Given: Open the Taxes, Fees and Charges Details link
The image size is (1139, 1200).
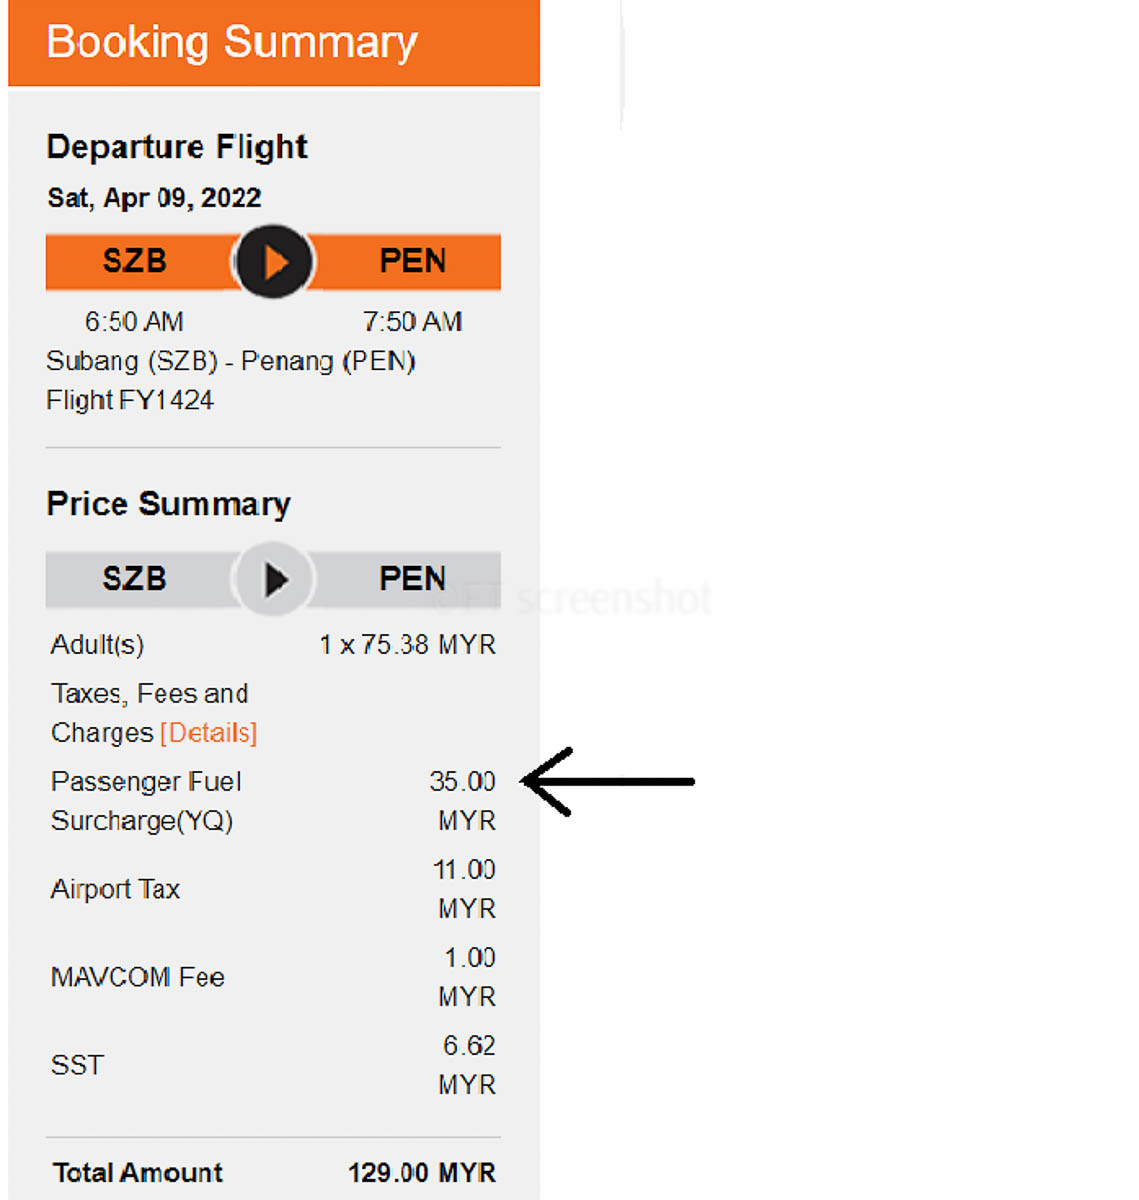Looking at the screenshot, I should (x=209, y=733).
